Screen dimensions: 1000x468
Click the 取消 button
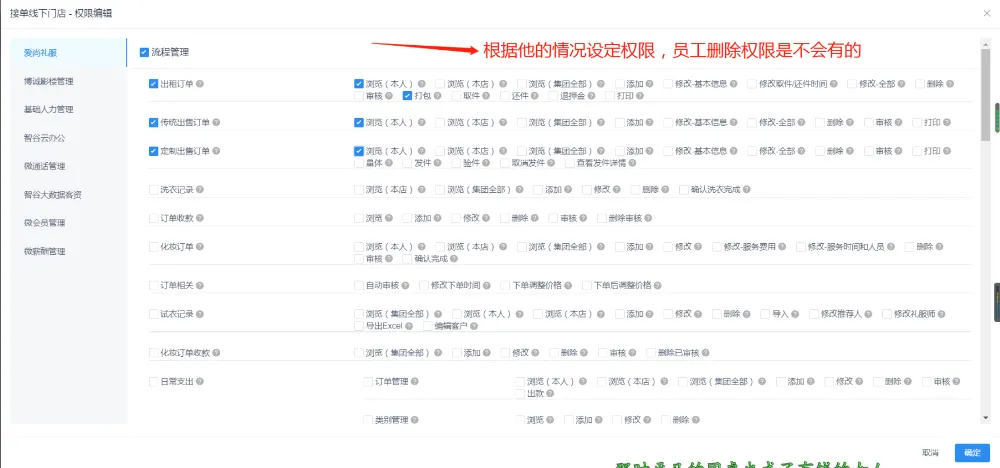click(x=930, y=452)
